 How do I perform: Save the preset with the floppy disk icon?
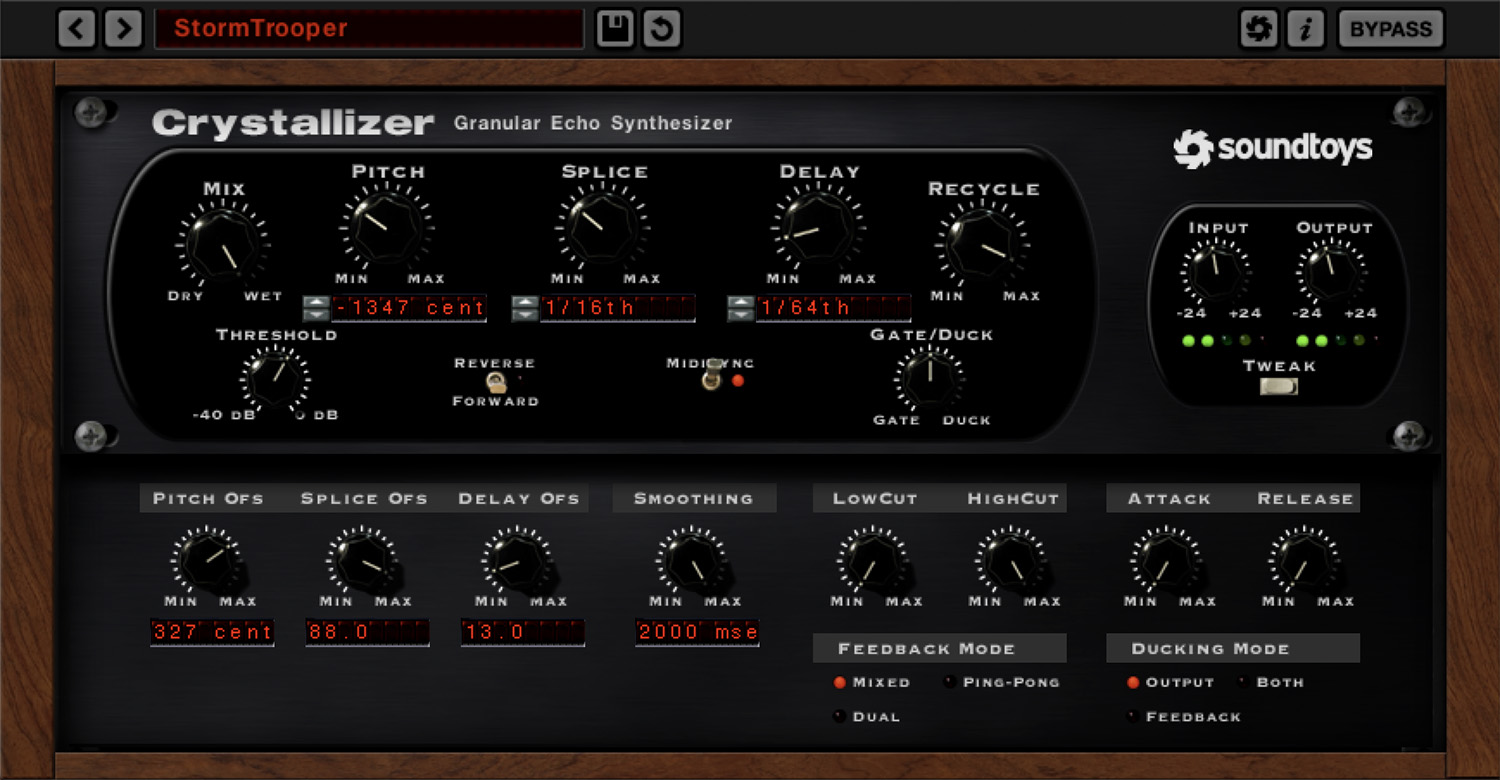tap(615, 28)
